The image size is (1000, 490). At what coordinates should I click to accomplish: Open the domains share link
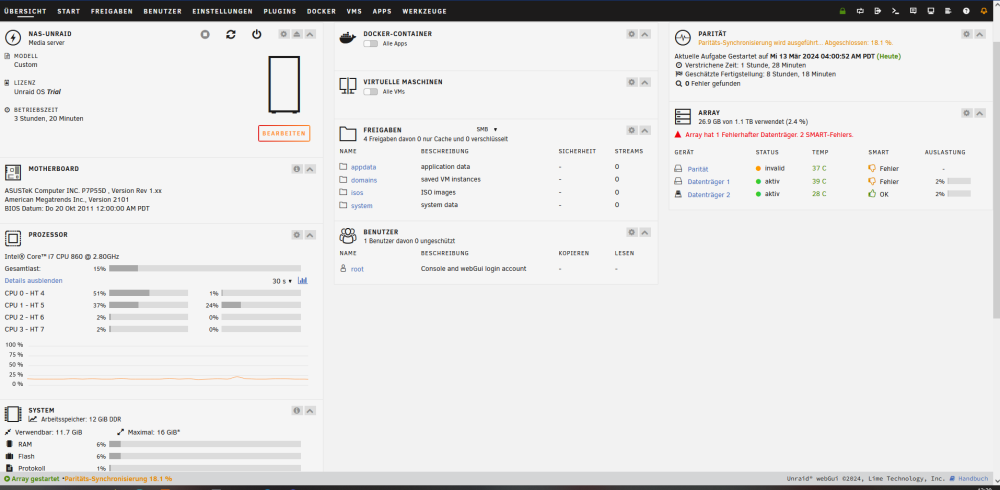(364, 180)
